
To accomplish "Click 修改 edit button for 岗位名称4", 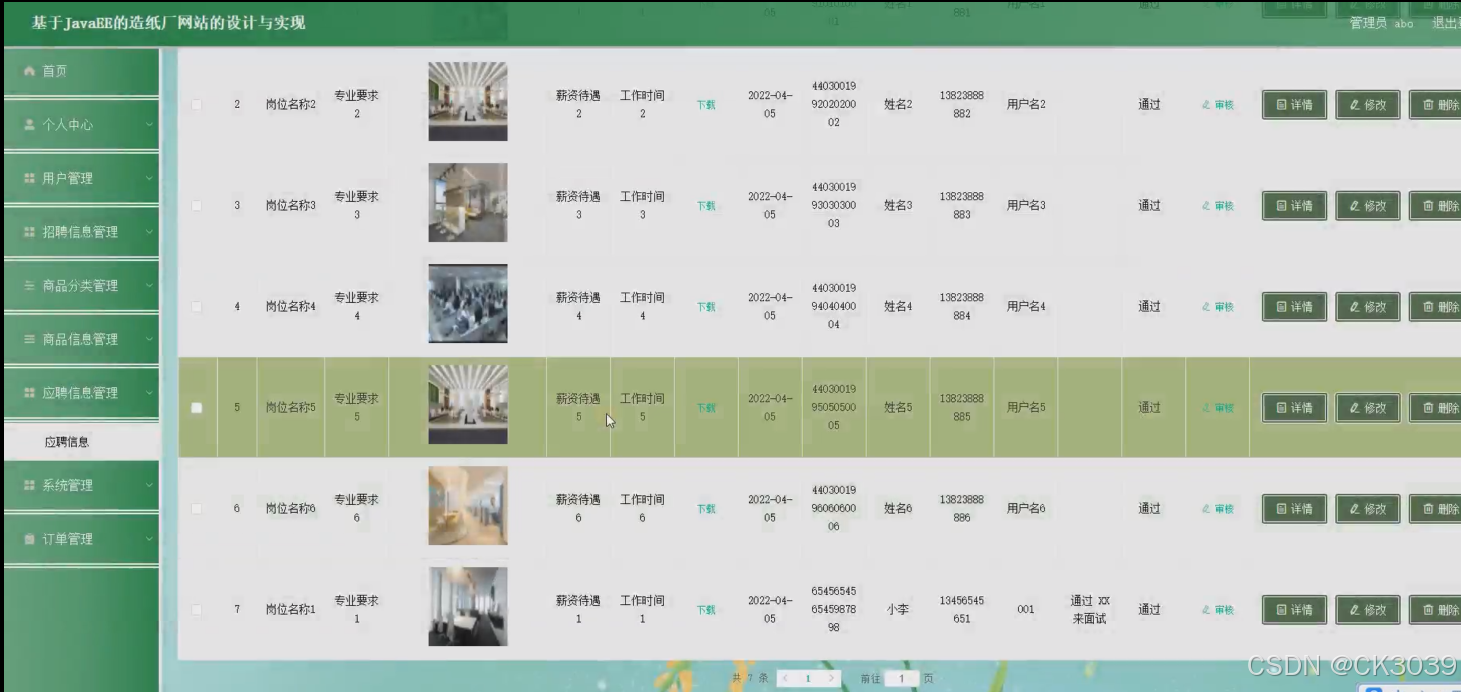I will click(x=1368, y=307).
